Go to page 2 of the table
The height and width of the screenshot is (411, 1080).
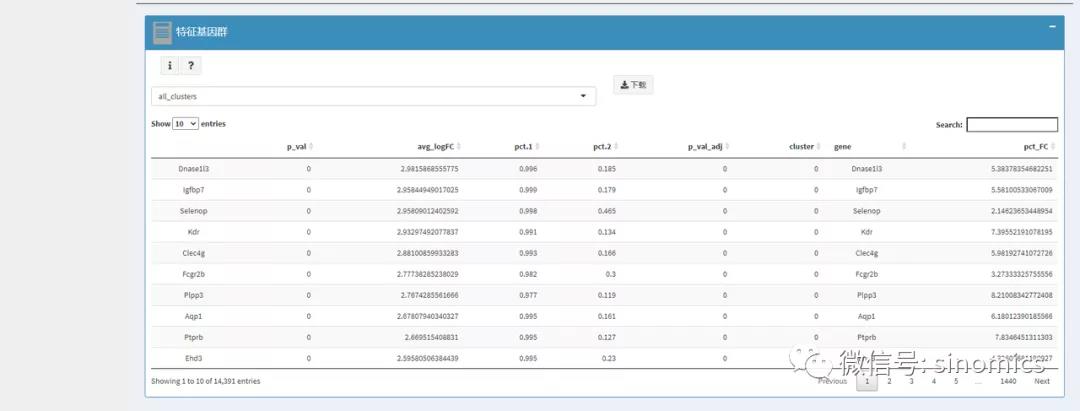click(x=889, y=381)
